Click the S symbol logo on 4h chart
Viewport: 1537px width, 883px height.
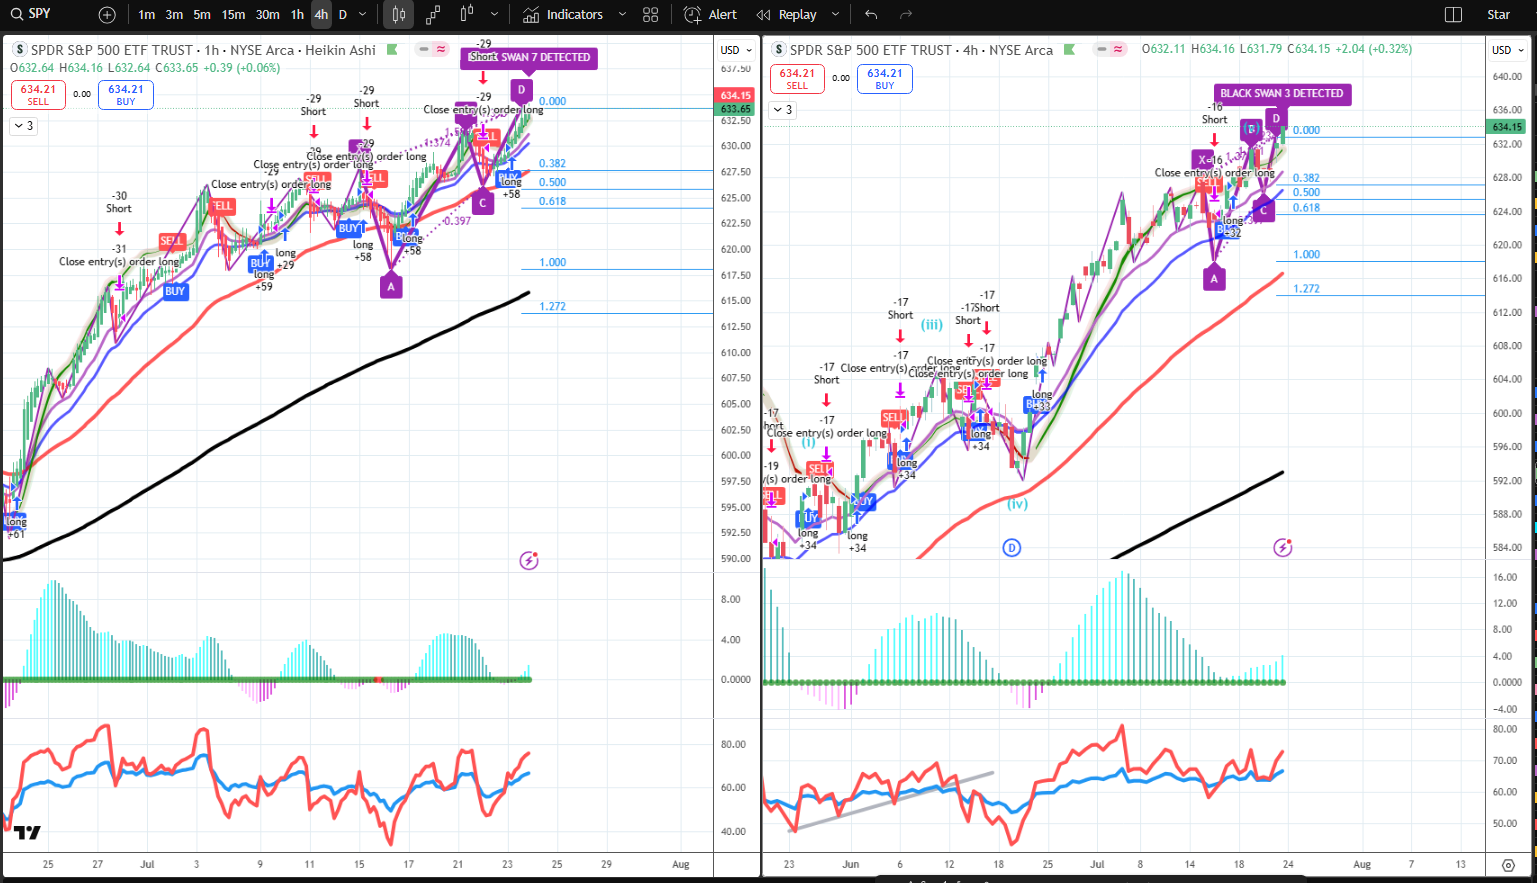pos(778,49)
